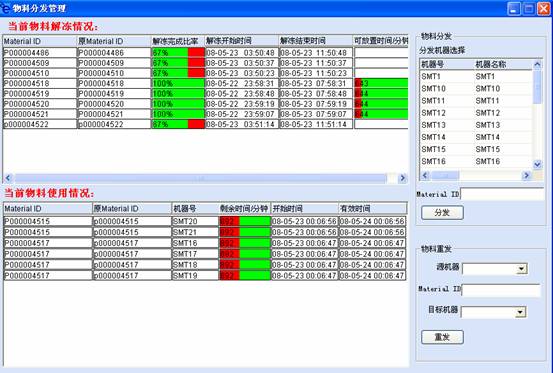553x373 pixels.
Task: Click machine list horizontal scroll right arrow
Action: (x=526, y=175)
